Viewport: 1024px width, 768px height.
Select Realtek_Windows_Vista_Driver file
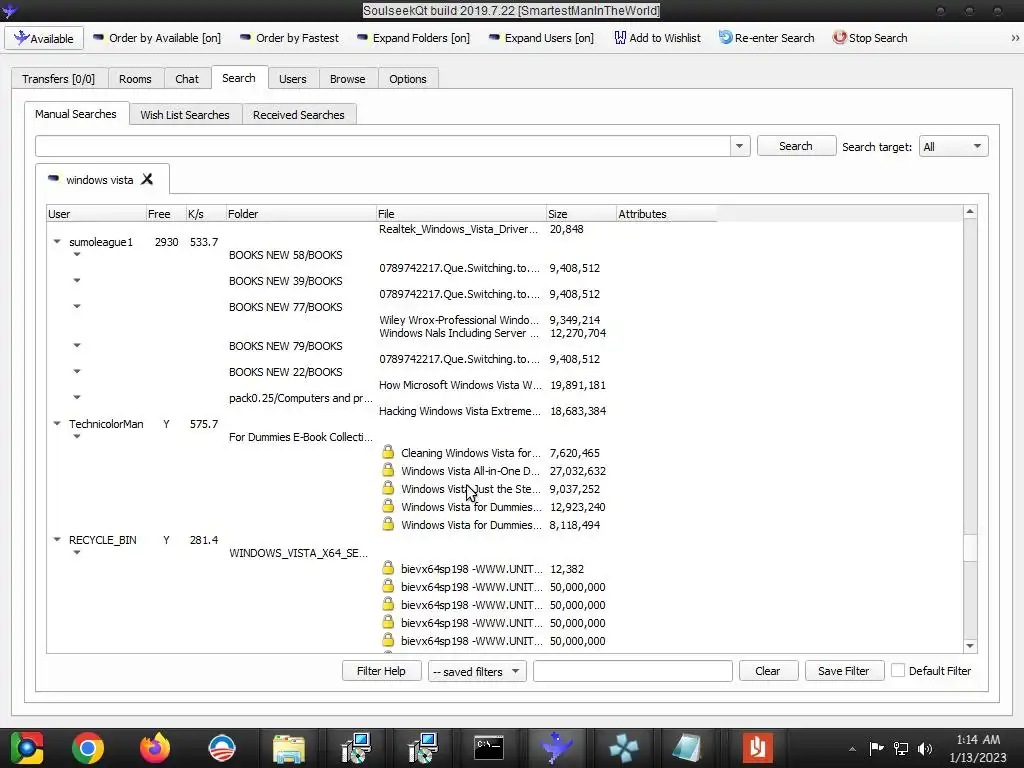[458, 229]
